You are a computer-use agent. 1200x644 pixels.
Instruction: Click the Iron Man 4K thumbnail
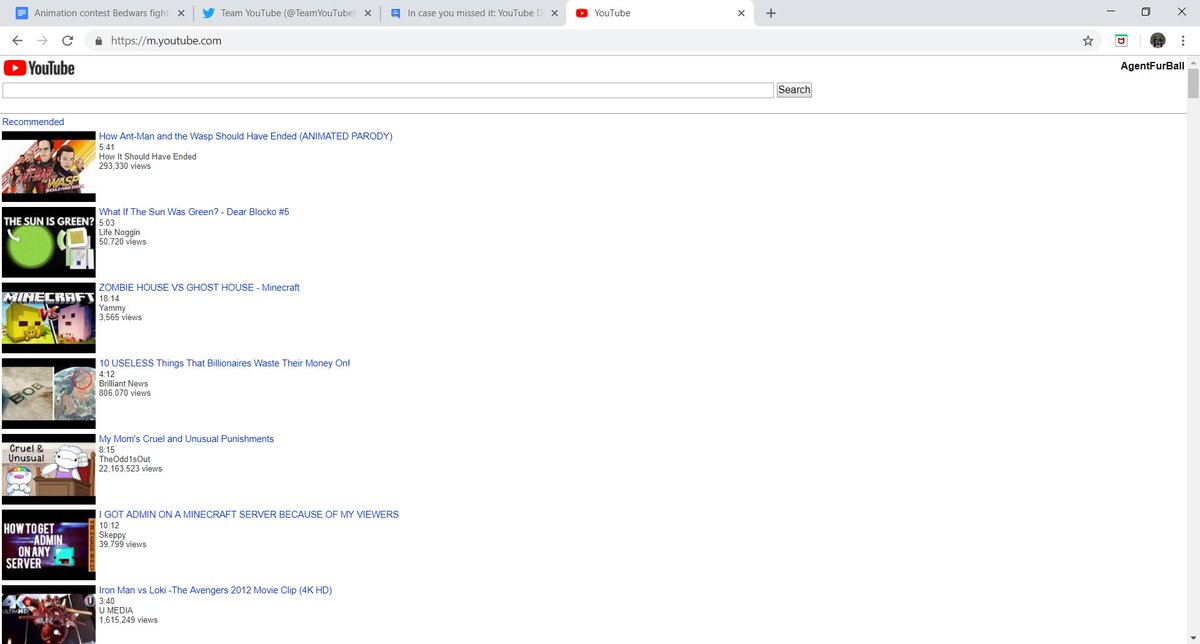point(49,614)
